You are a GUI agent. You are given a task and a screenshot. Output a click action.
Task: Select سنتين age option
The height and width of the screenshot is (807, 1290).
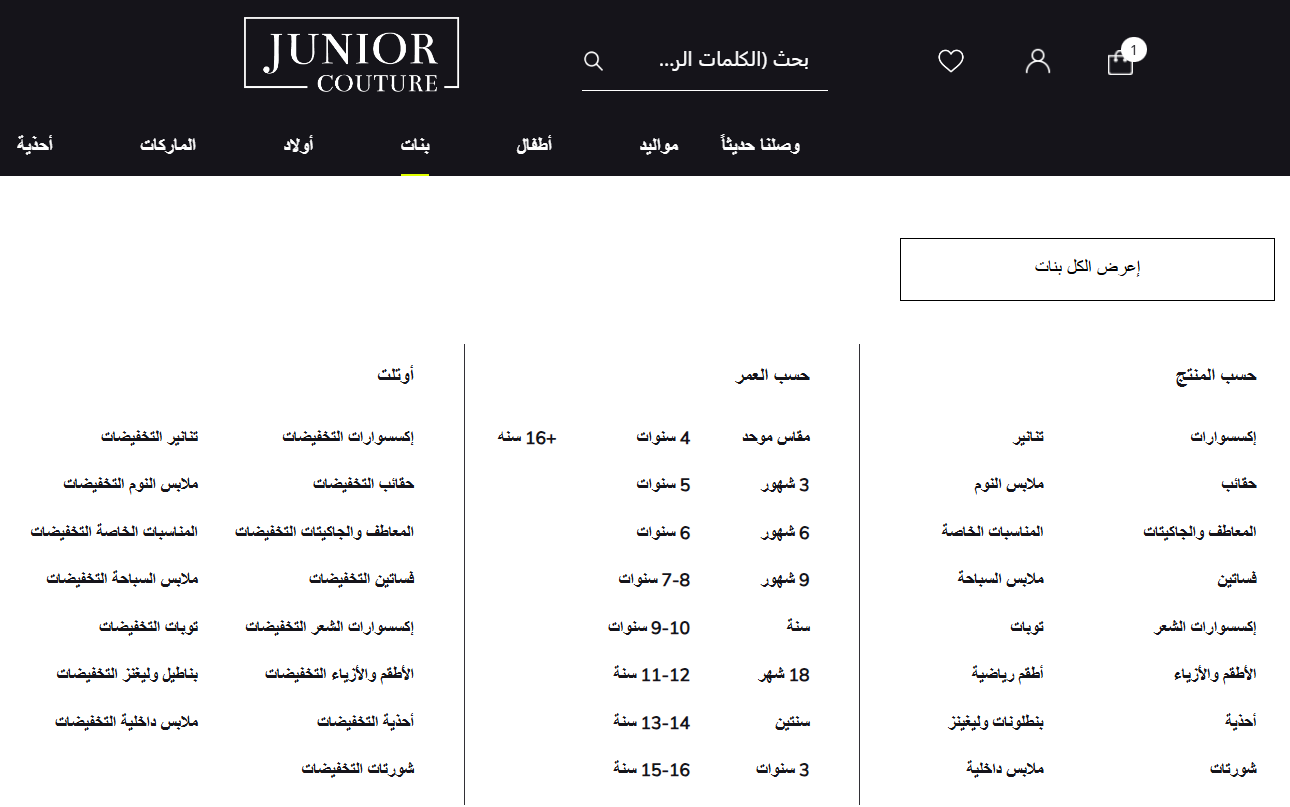point(793,722)
